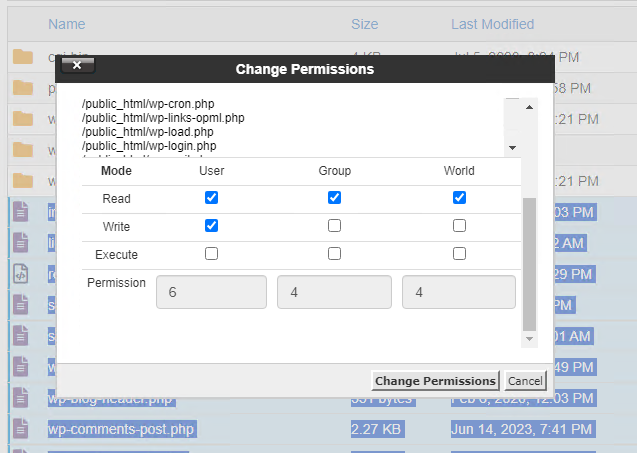Click file list scroll up arrow
This screenshot has width=637, height=453.
tap(529, 107)
